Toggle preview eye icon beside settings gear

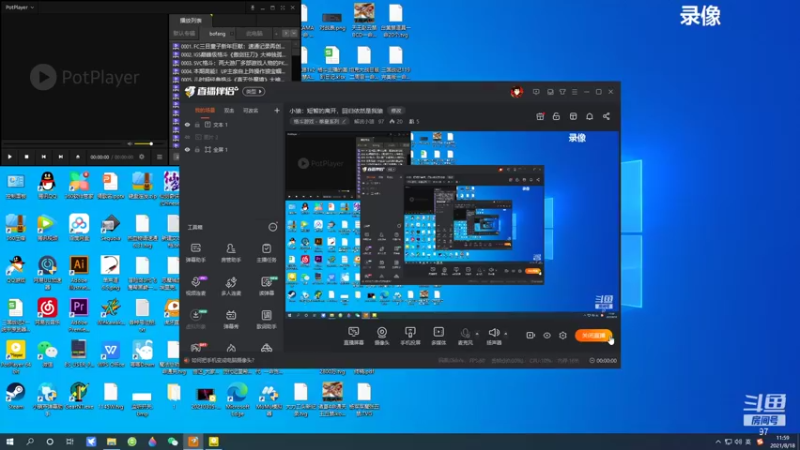[547, 335]
